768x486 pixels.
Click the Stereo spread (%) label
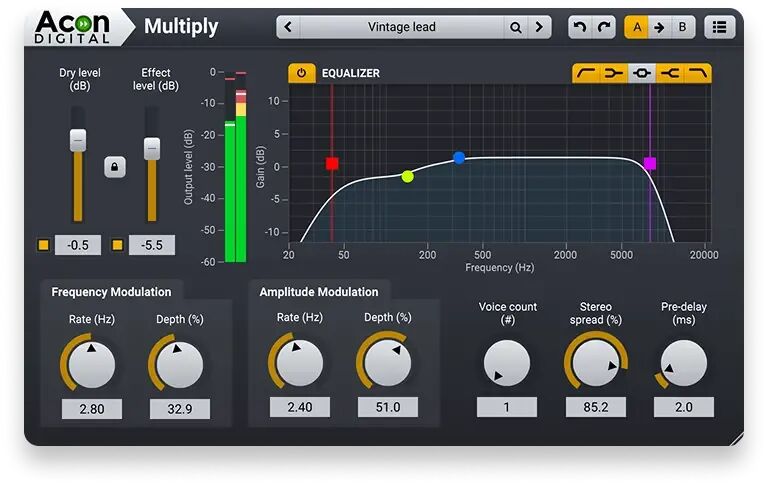click(596, 313)
